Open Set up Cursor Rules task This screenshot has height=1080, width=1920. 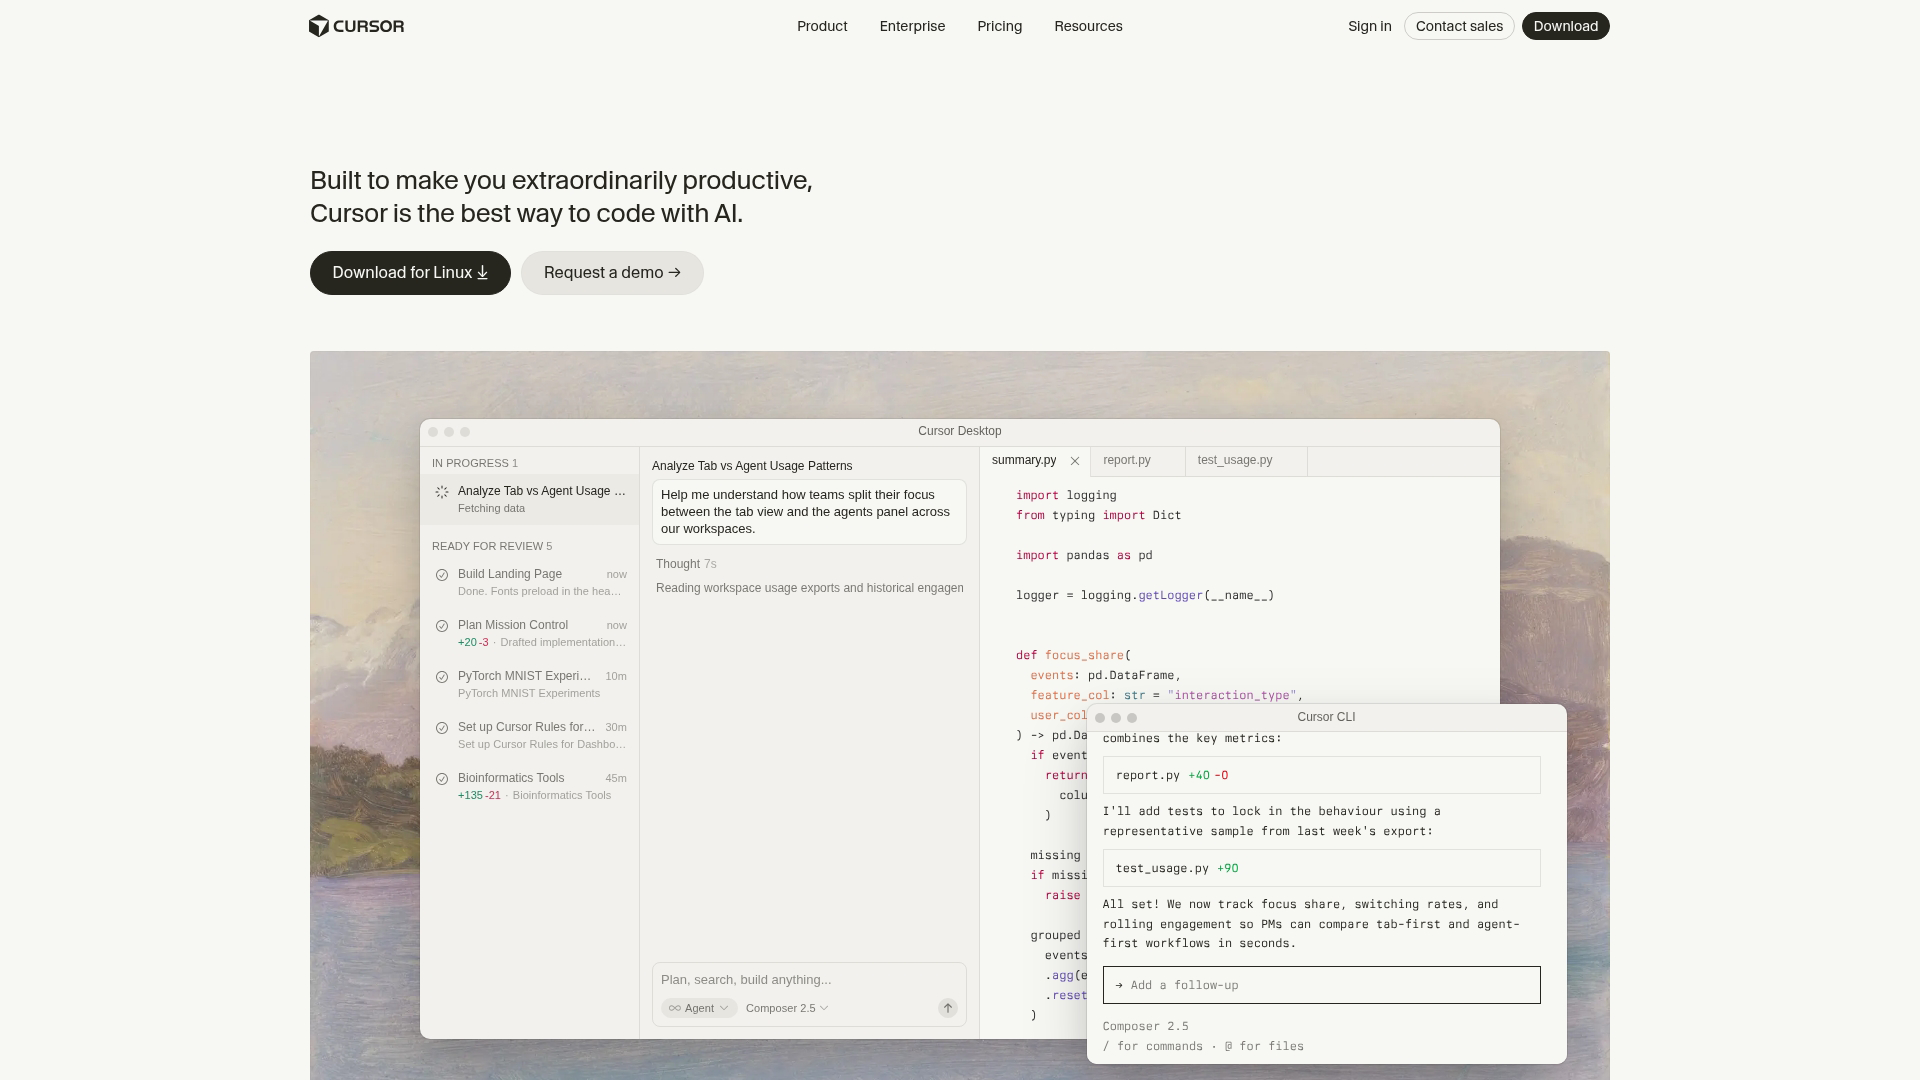[530, 735]
